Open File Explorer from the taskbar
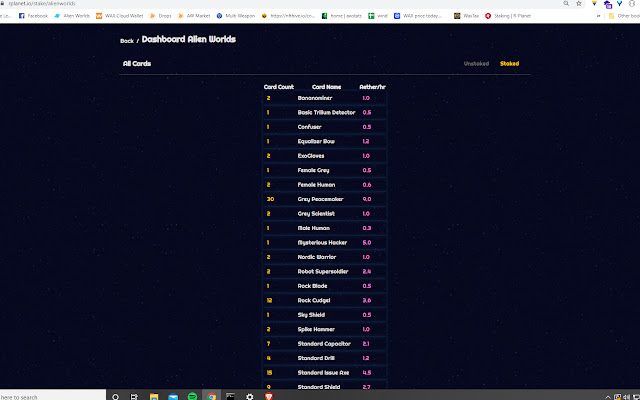This screenshot has height=400, width=640. tap(154, 397)
